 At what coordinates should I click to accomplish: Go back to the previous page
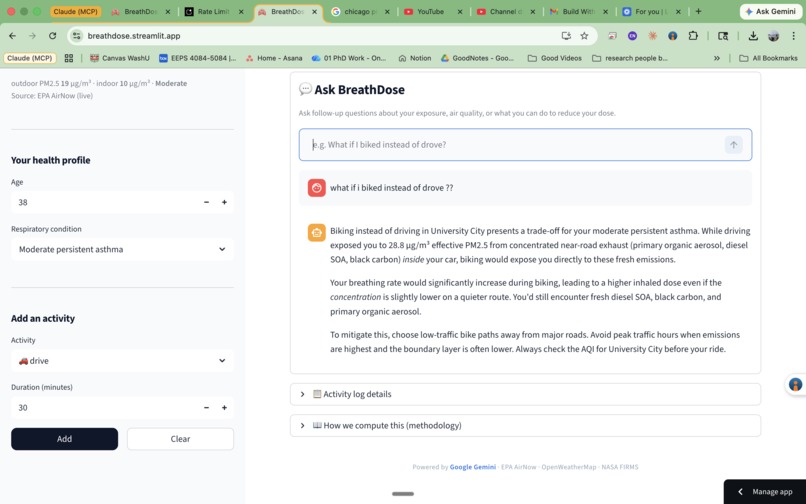[x=12, y=36]
